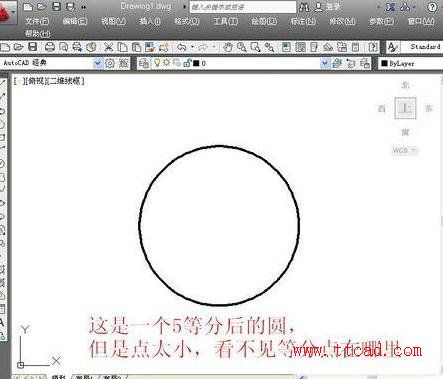Select the Zoom Window tool
This screenshot has height=379, width=443.
point(255,47)
